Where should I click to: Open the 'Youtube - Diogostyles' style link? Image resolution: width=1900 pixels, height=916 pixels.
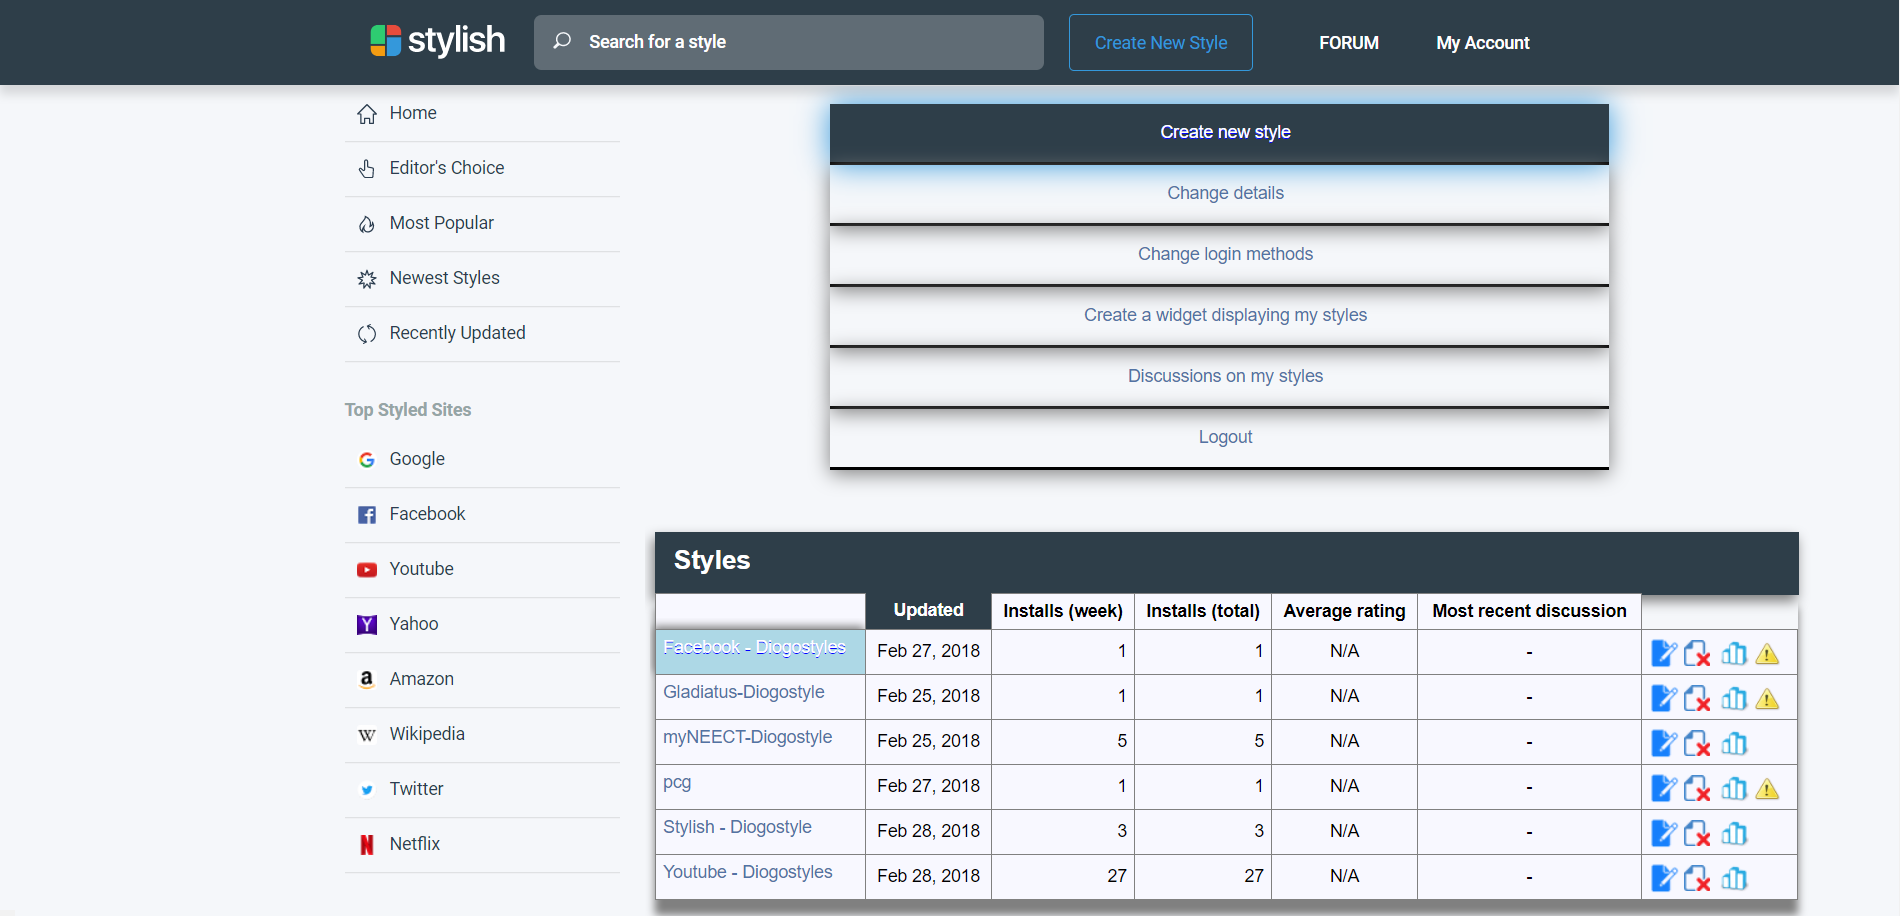[748, 872]
